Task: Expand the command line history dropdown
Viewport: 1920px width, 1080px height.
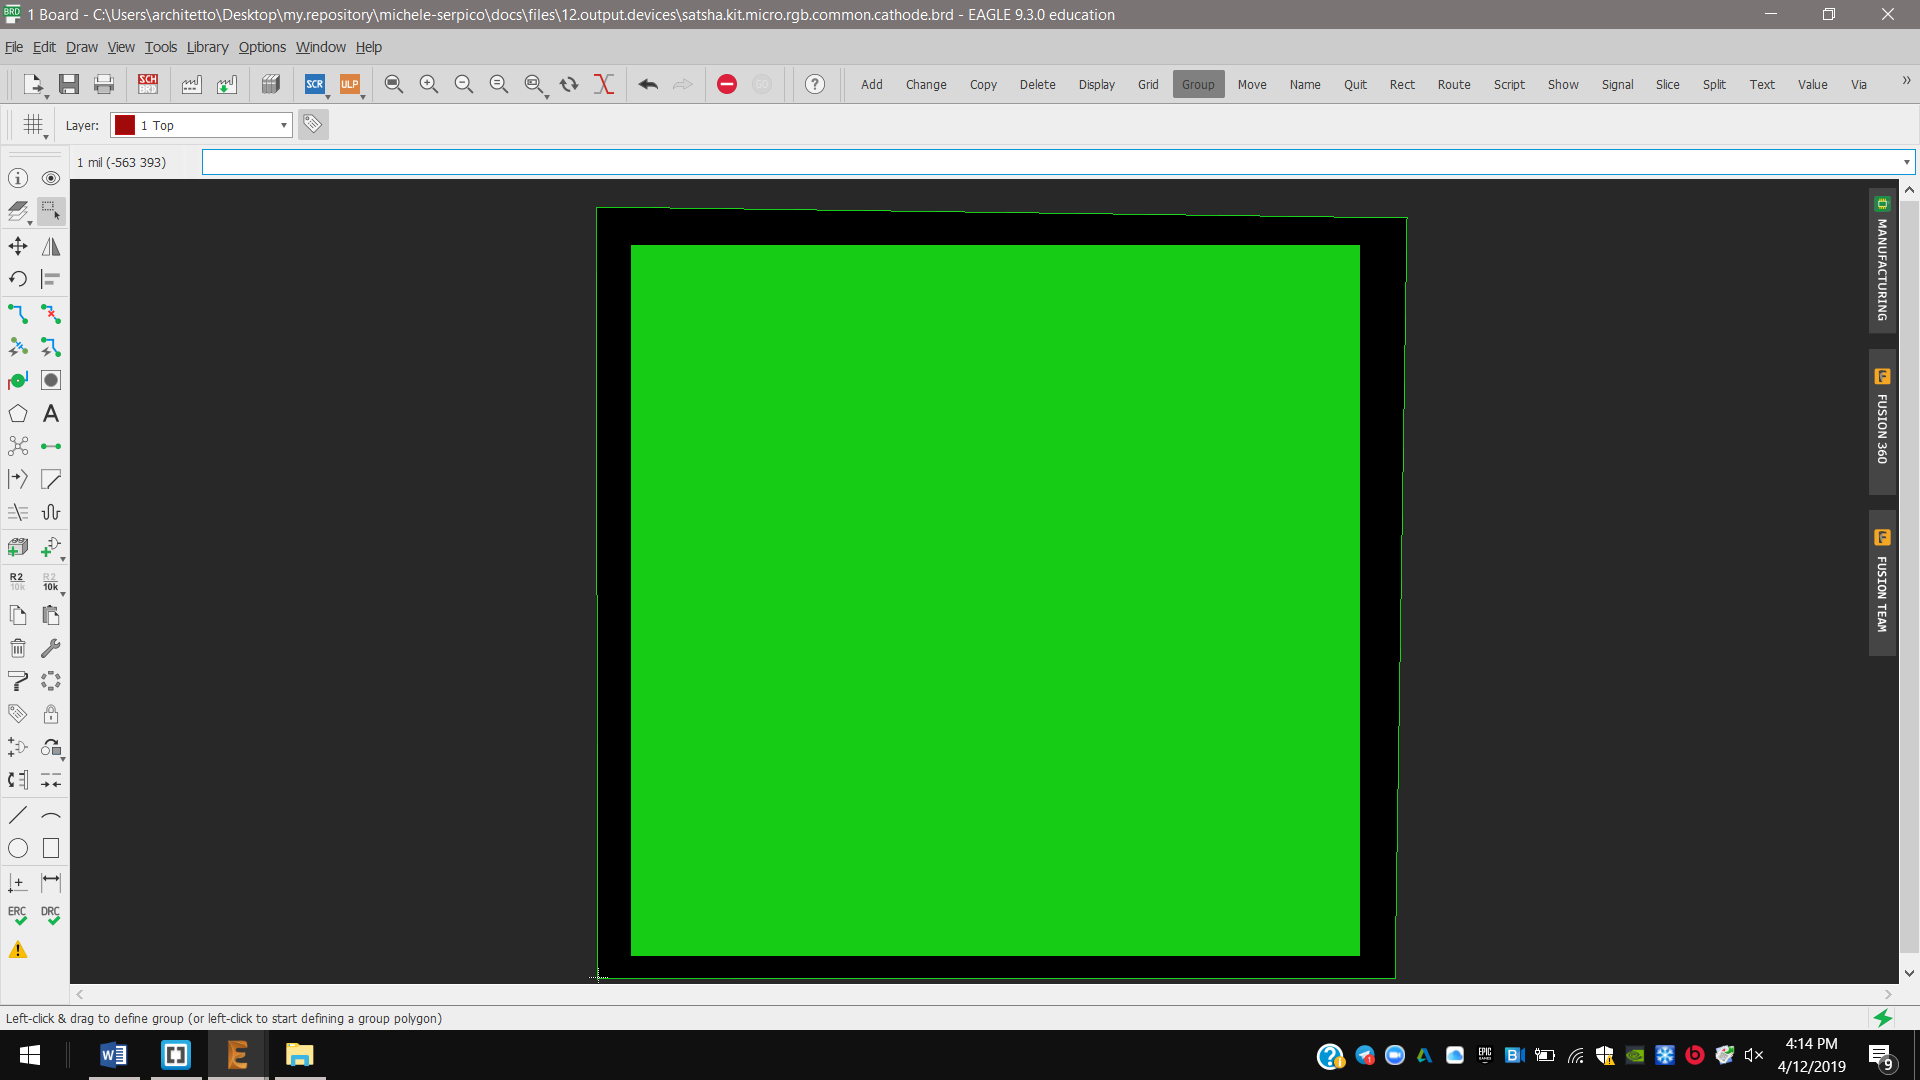Action: (x=1906, y=162)
